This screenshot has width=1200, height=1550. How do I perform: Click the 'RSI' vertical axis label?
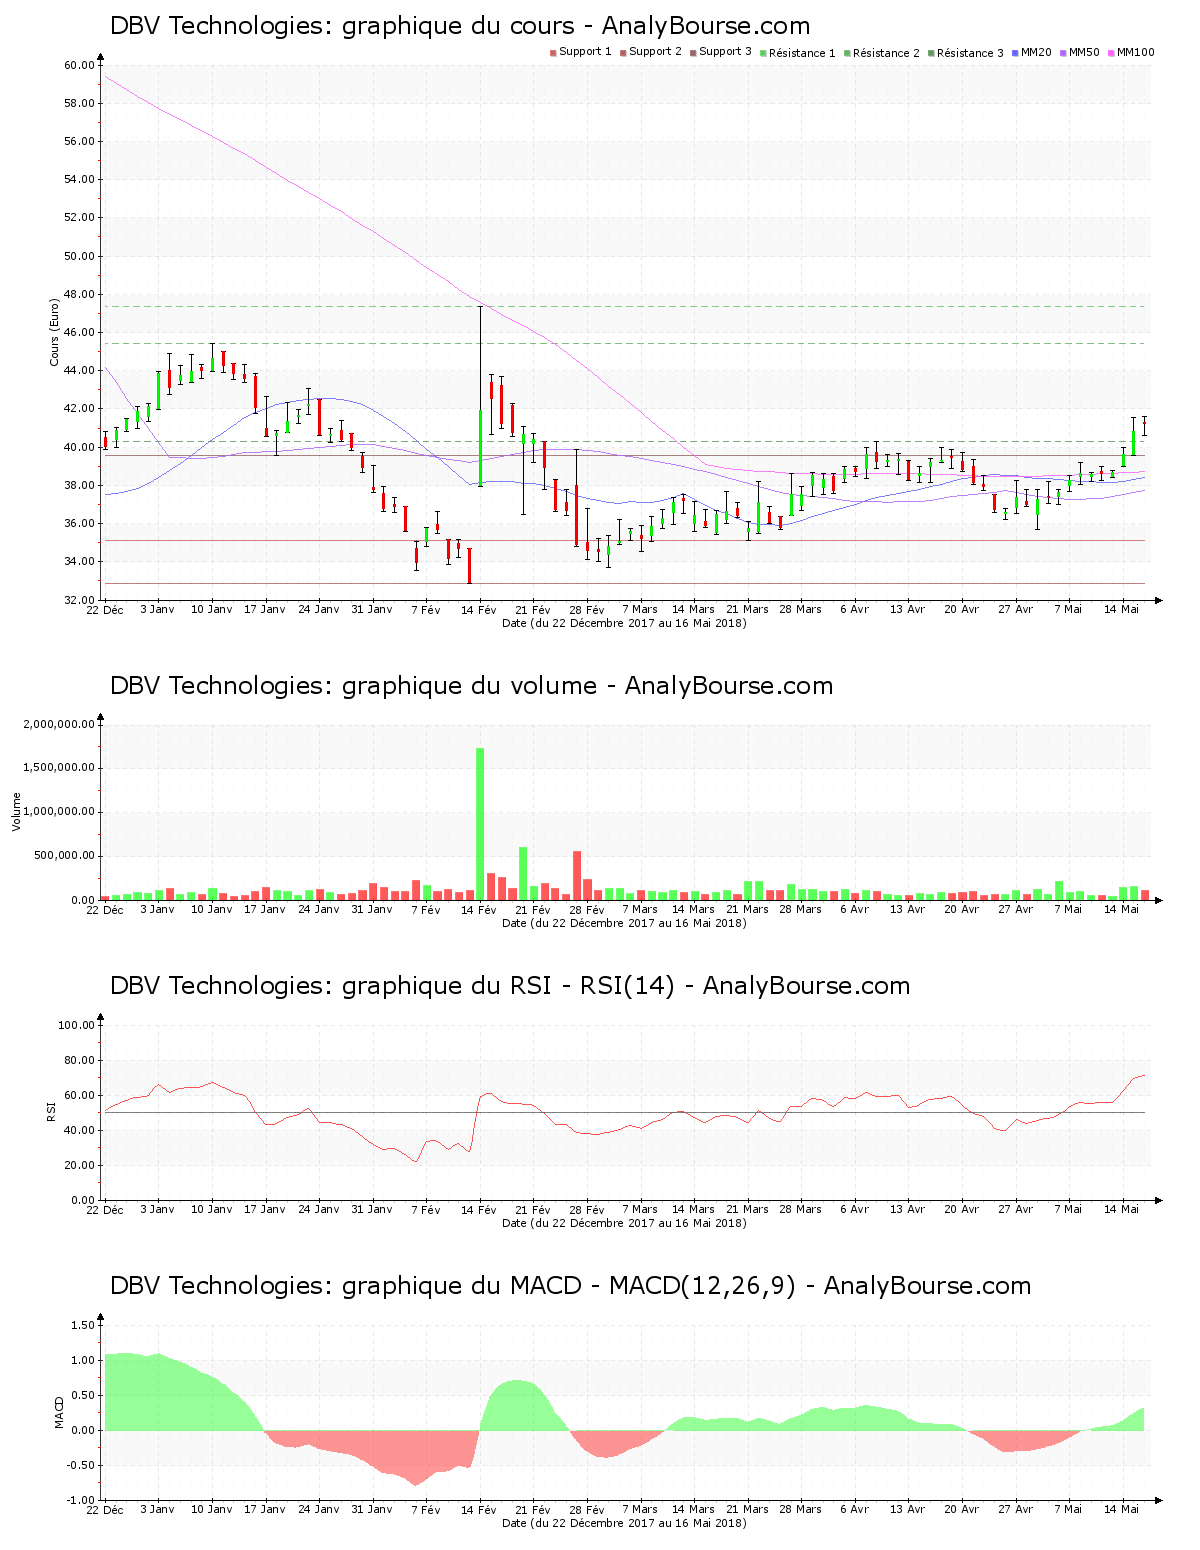(x=50, y=1112)
